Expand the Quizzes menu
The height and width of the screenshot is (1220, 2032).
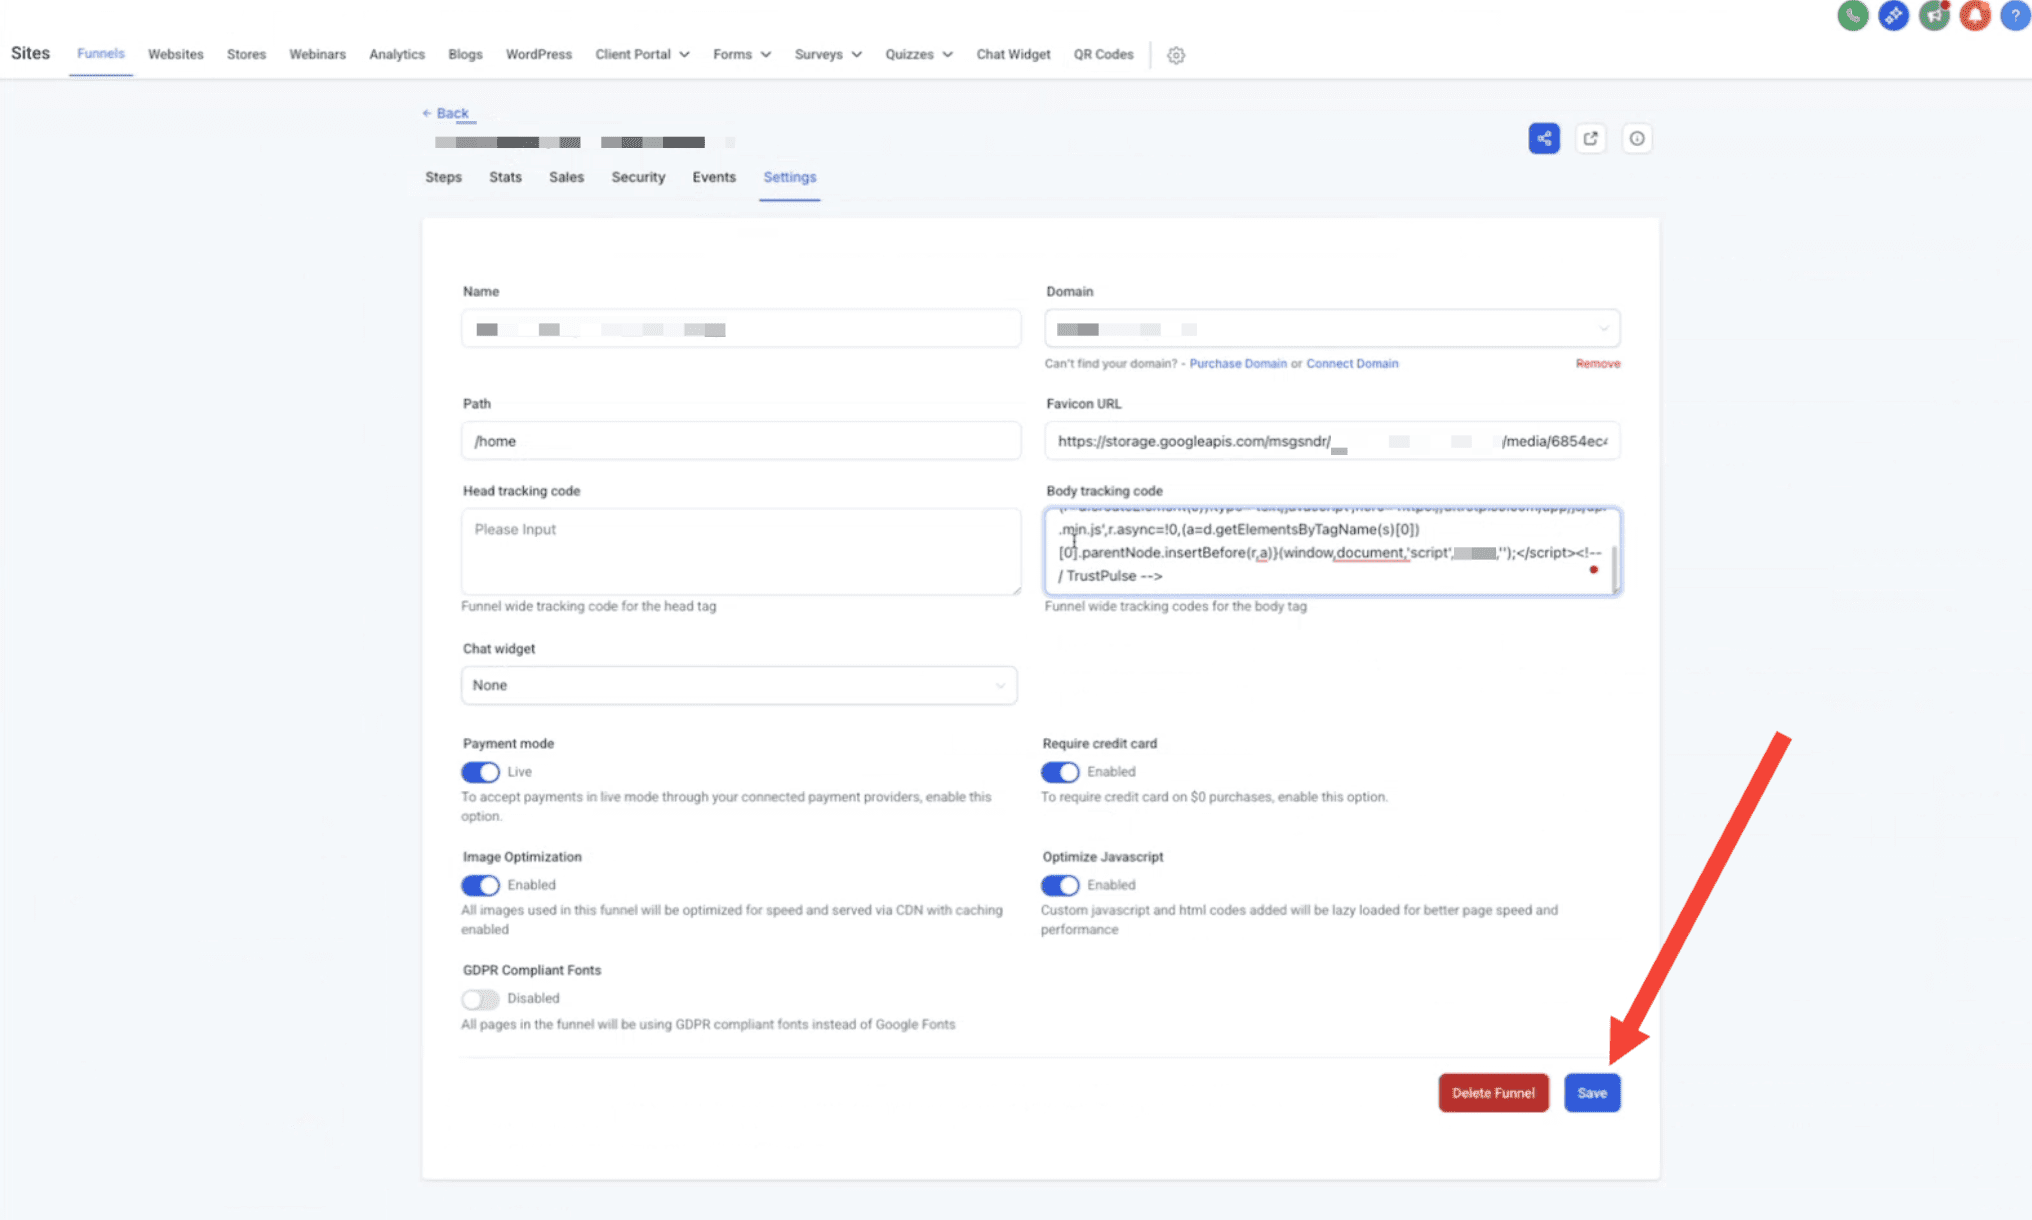[x=919, y=54]
